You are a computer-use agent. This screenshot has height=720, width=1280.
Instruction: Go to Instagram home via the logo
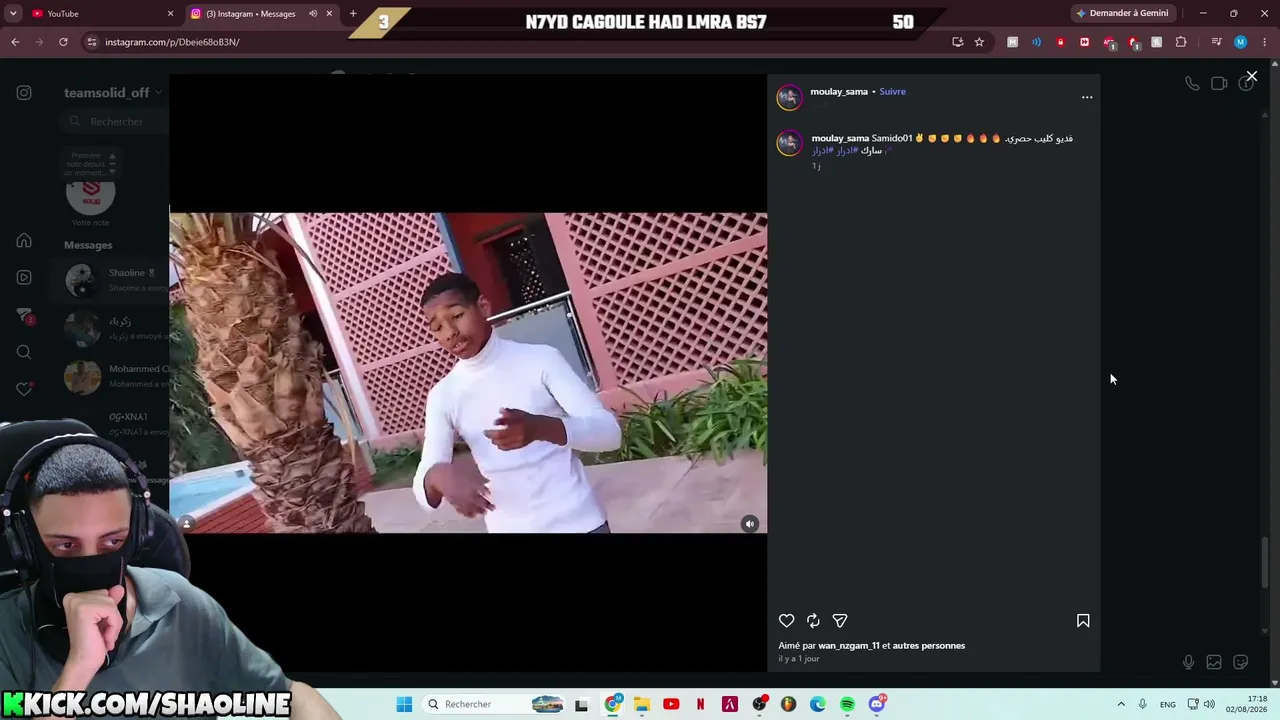24,93
